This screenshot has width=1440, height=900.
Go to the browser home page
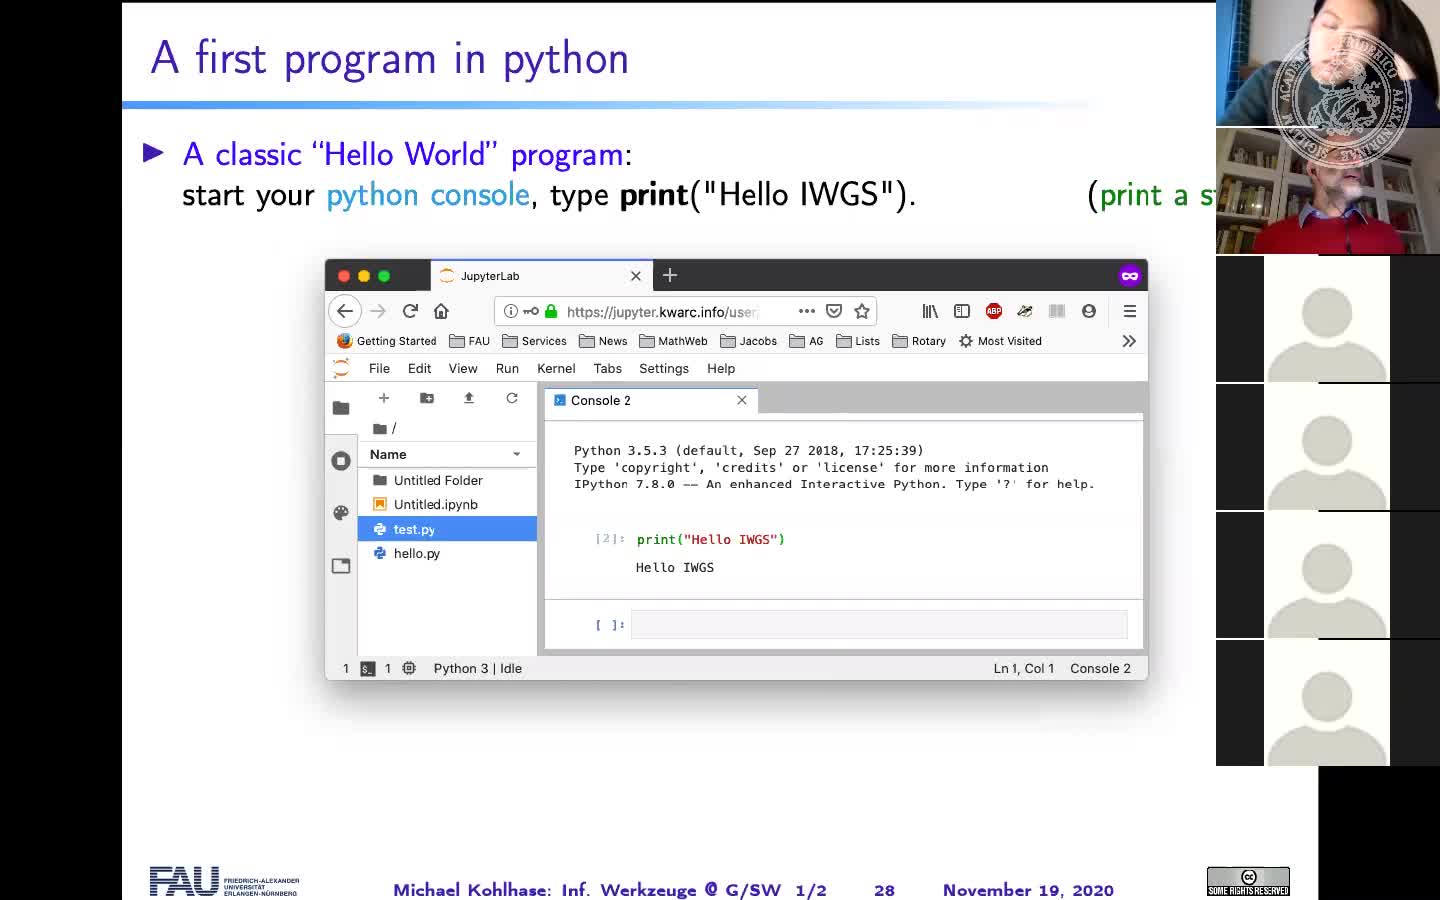441,311
